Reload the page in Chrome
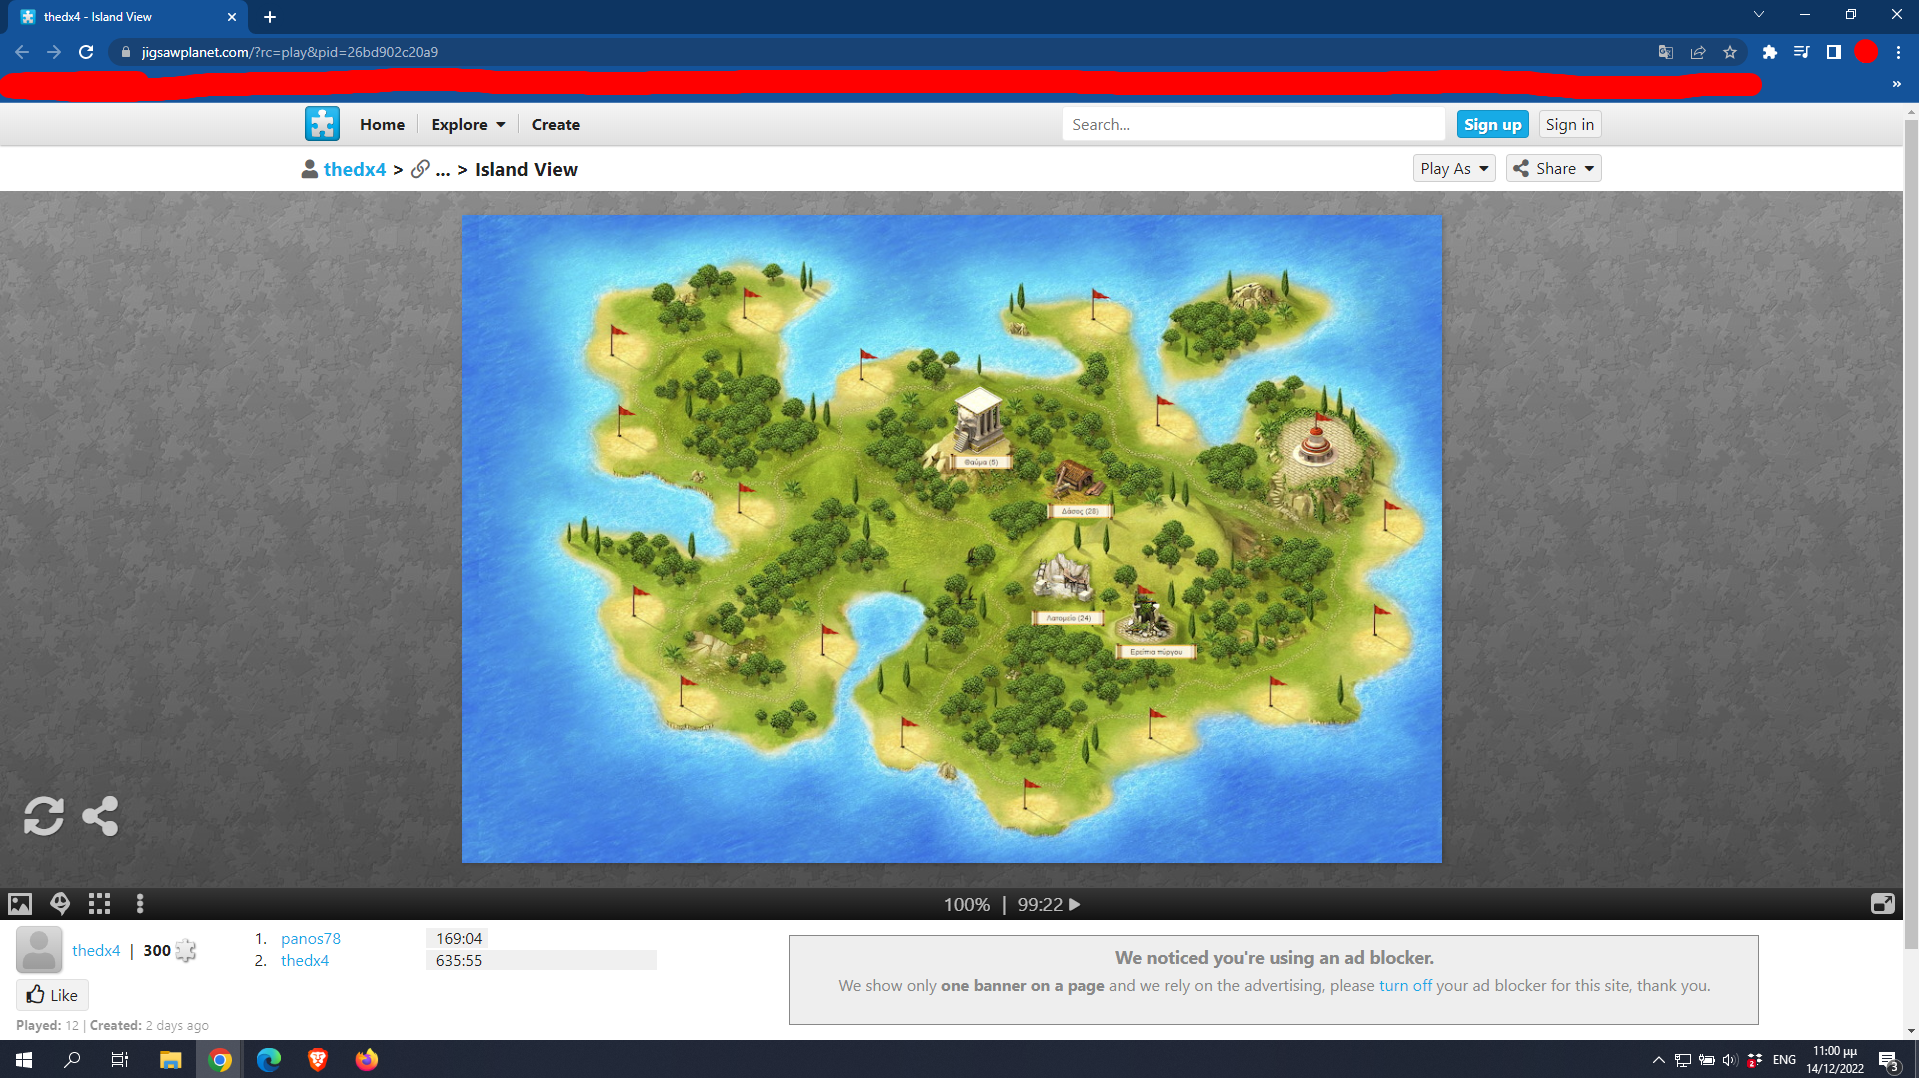1919x1078 pixels. [x=86, y=52]
